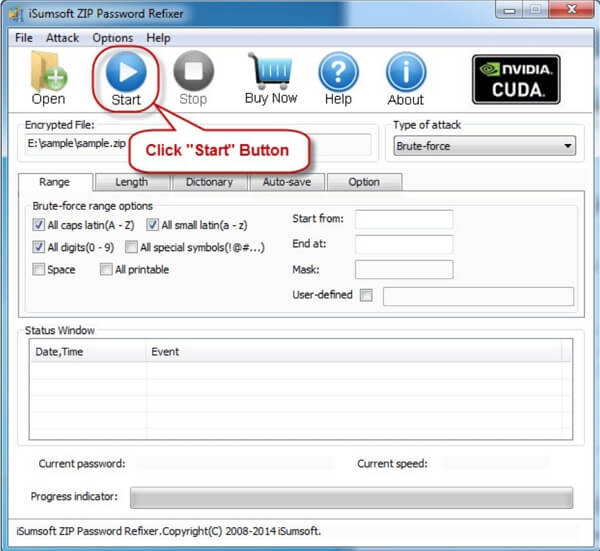The height and width of the screenshot is (551, 600).
Task: Click the User-defined text field
Action: tap(478, 297)
